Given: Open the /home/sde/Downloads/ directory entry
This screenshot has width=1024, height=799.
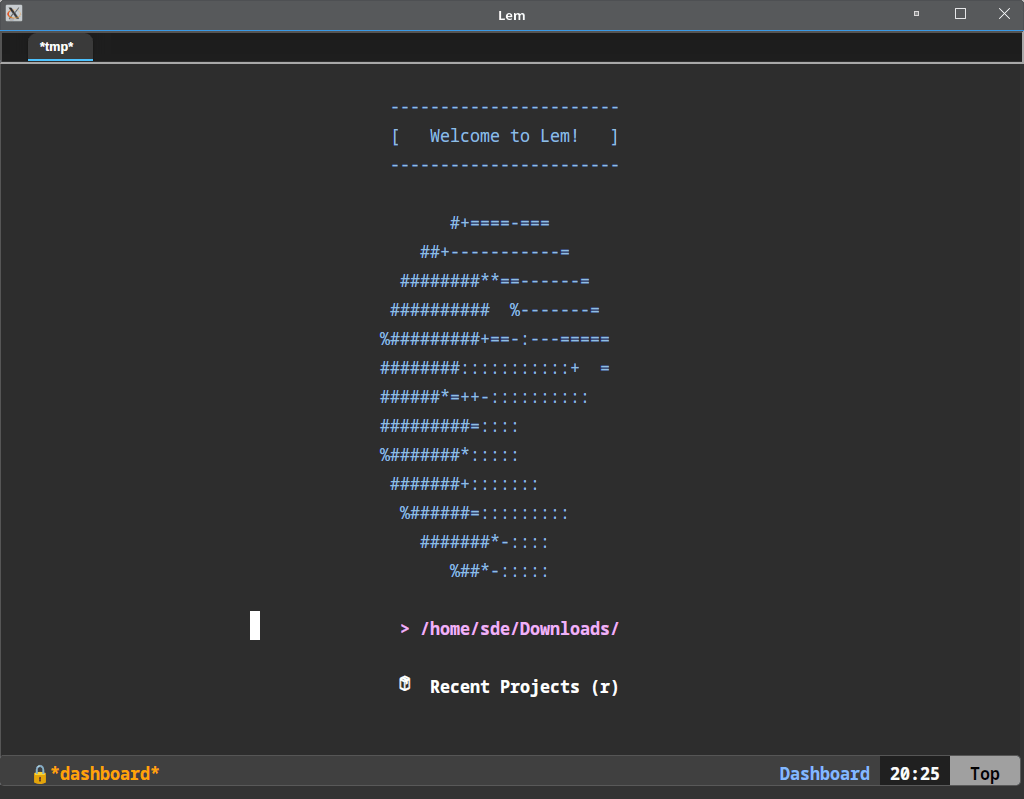Looking at the screenshot, I should 520,629.
